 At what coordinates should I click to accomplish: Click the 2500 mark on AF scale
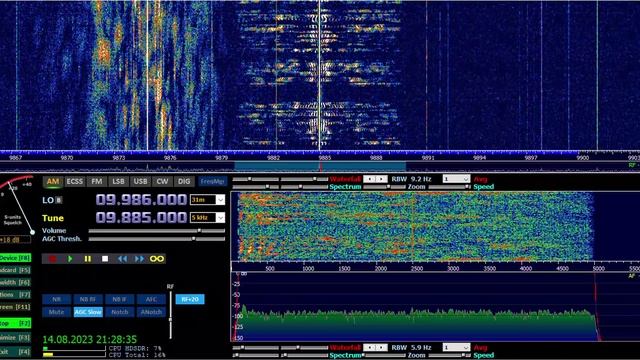417,269
